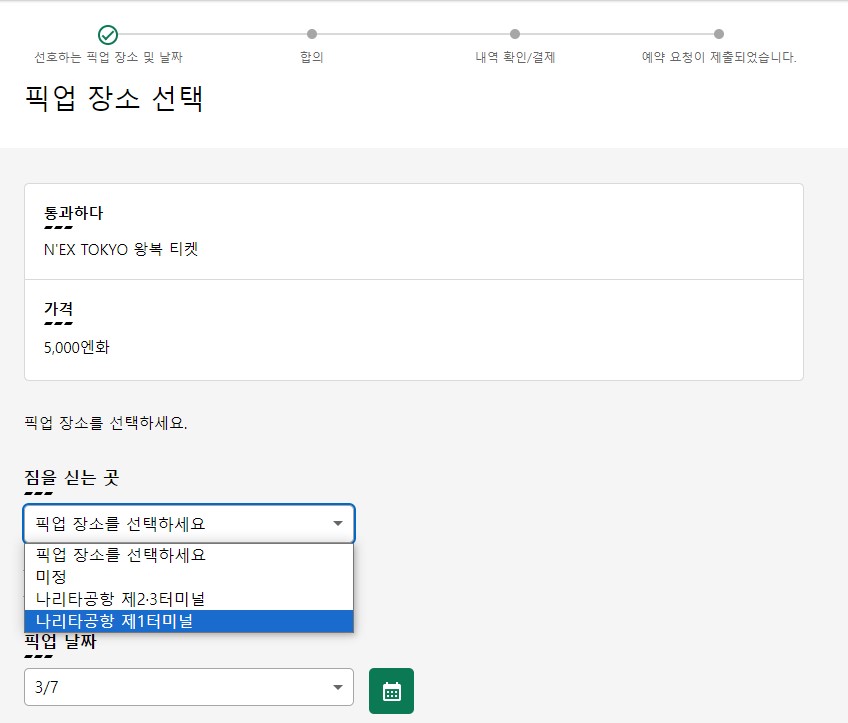Click the 예약 요청이 제출되었습니다. step label
This screenshot has height=723, width=848.
[719, 57]
